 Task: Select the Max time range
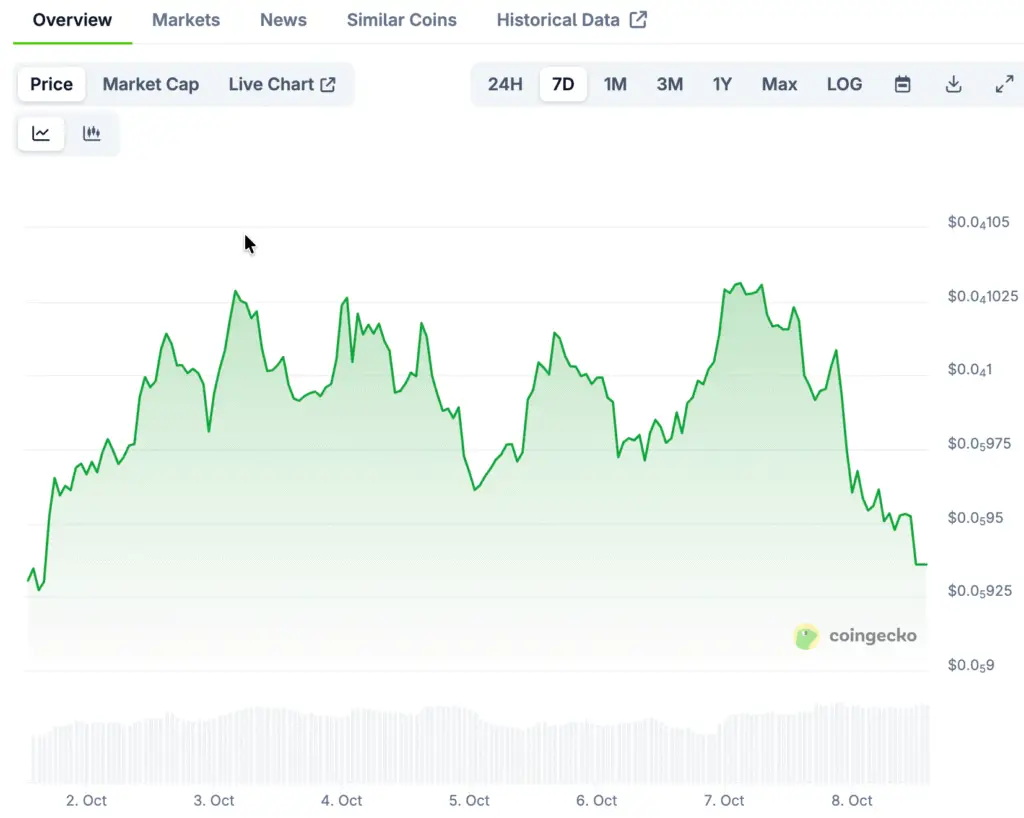[779, 85]
